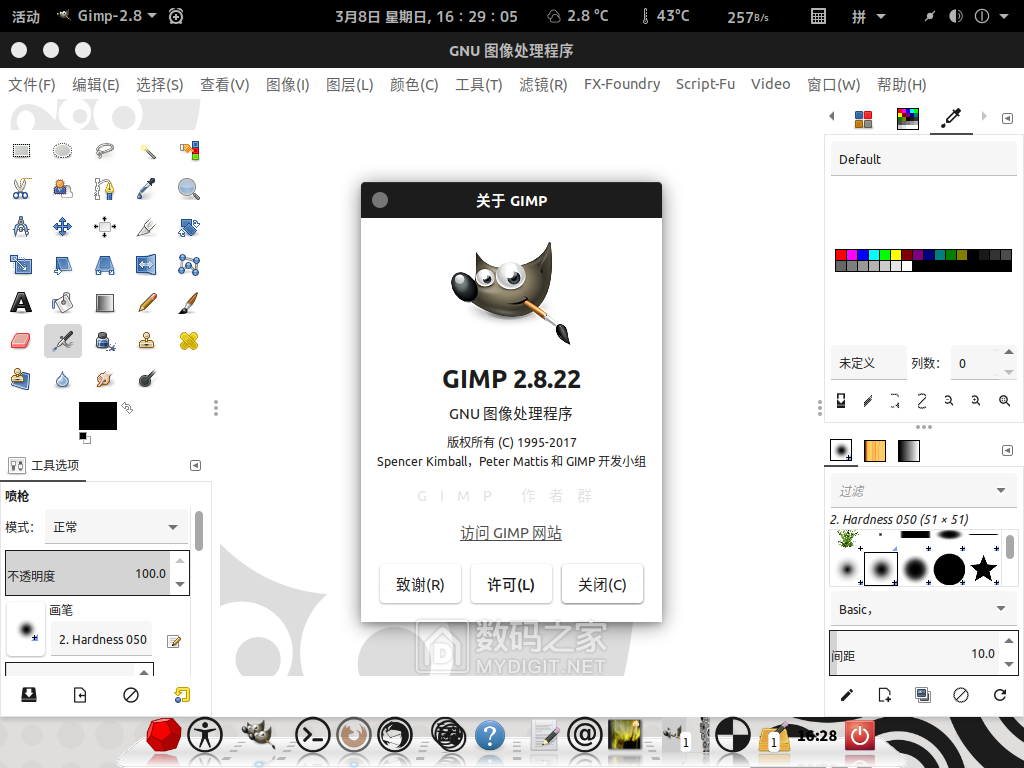Select the Fuzzy Select magic wand tool
This screenshot has width=1024, height=768.
147,151
